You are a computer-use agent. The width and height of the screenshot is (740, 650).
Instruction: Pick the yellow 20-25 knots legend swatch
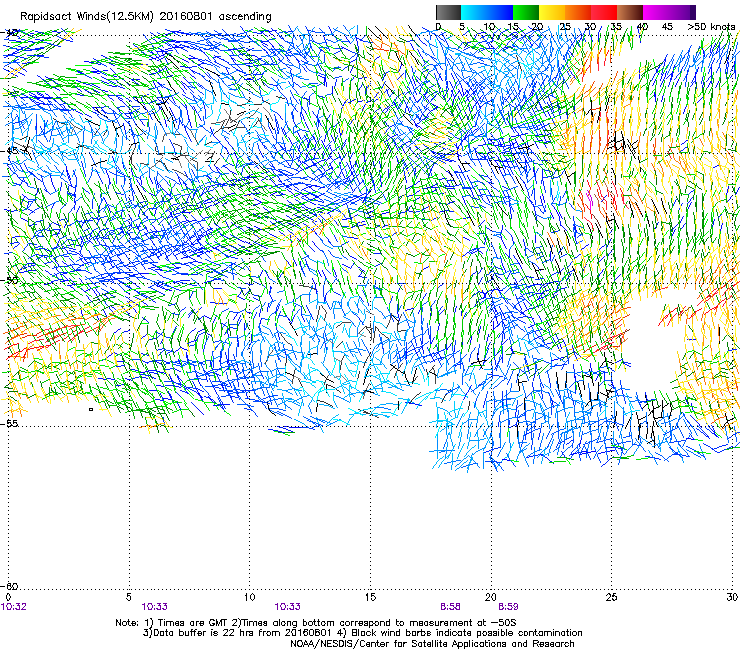coord(552,12)
